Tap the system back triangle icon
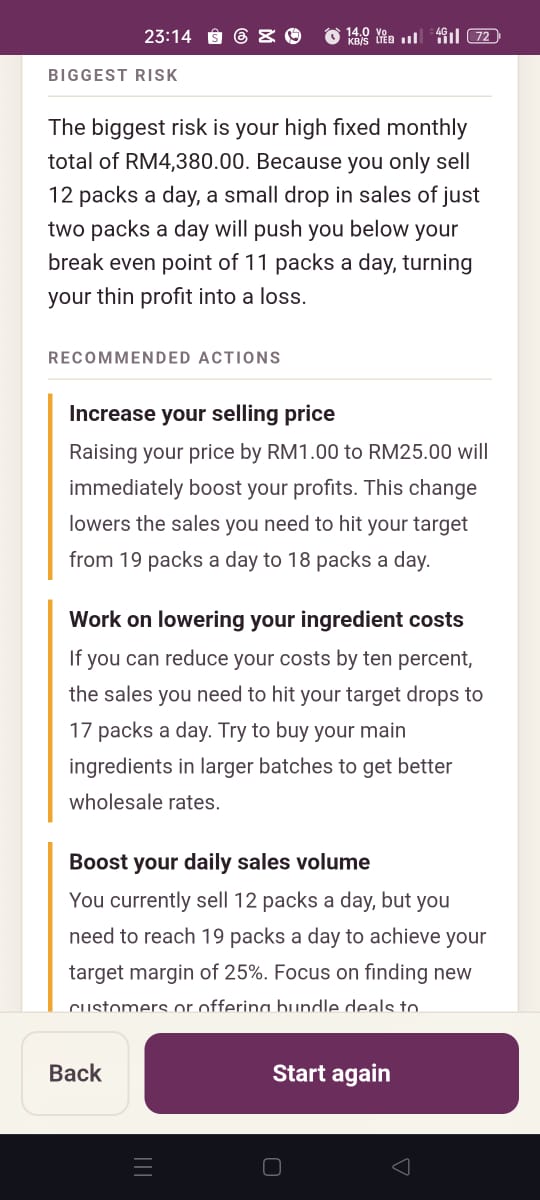540x1200 pixels. pos(400,1167)
